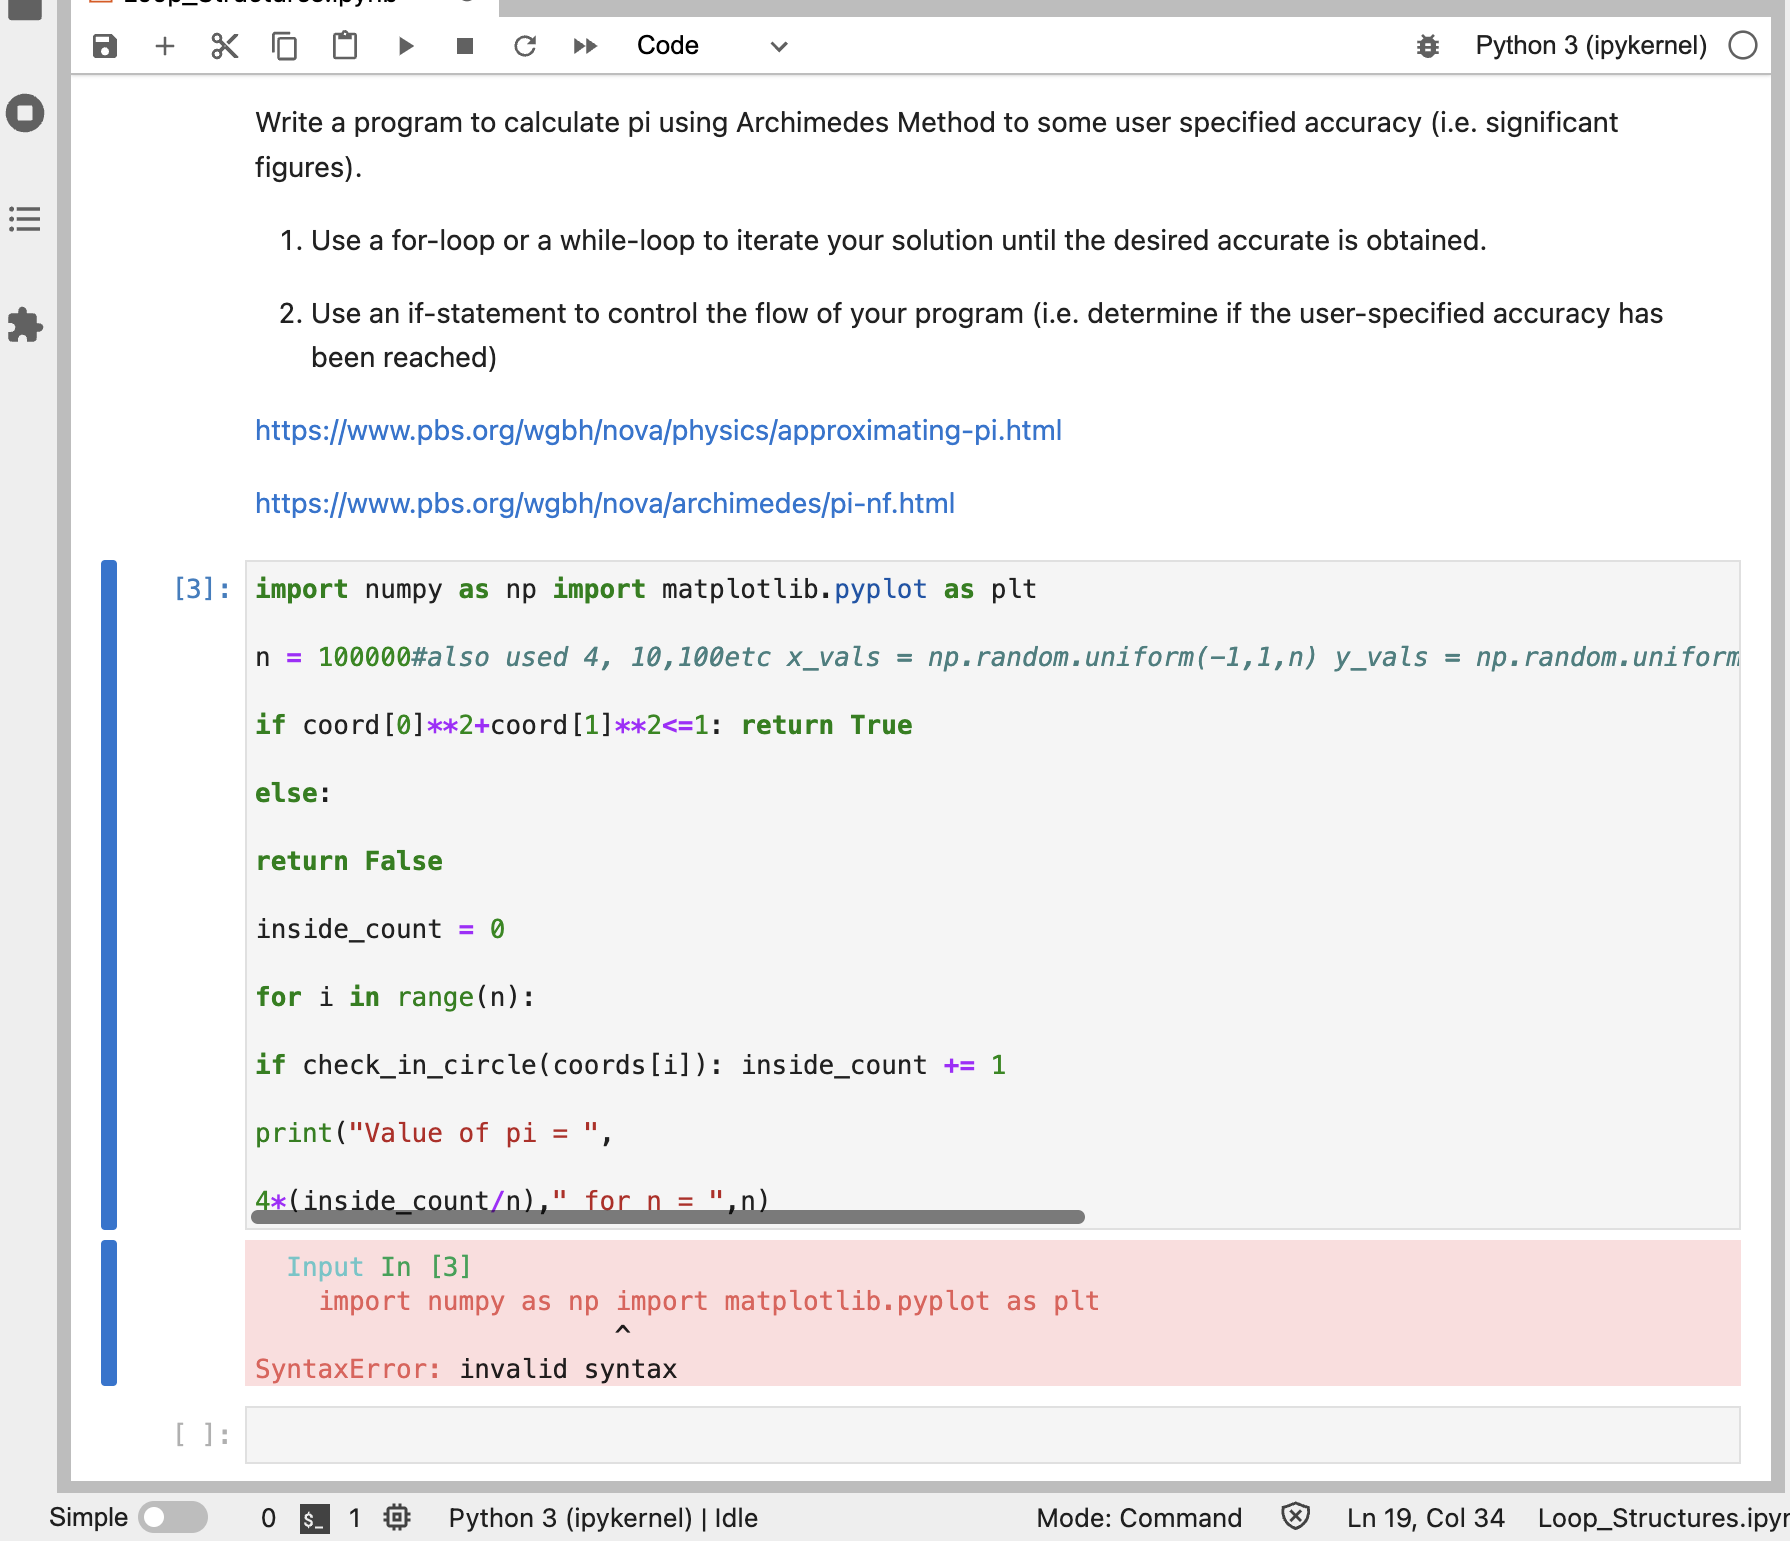Cut the selected cell with scissors icon
The width and height of the screenshot is (1790, 1541).
(225, 46)
